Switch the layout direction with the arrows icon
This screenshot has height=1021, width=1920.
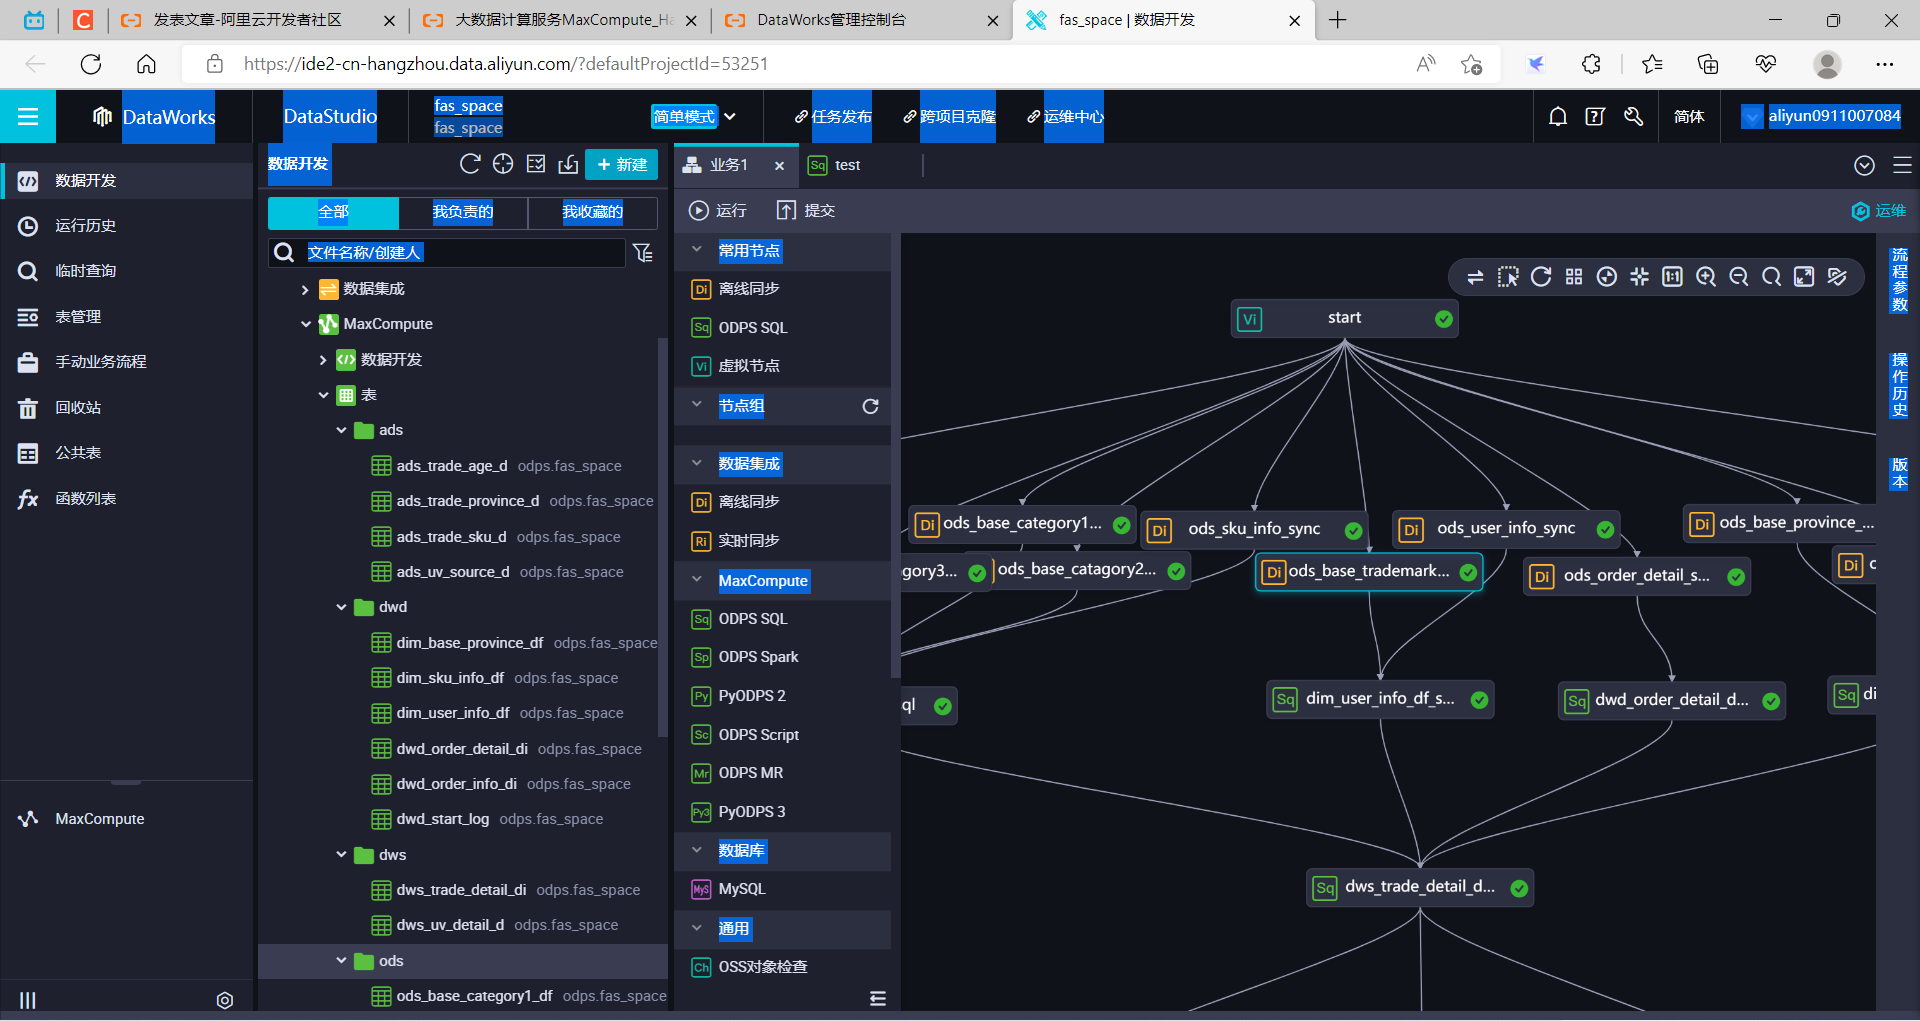click(1475, 277)
